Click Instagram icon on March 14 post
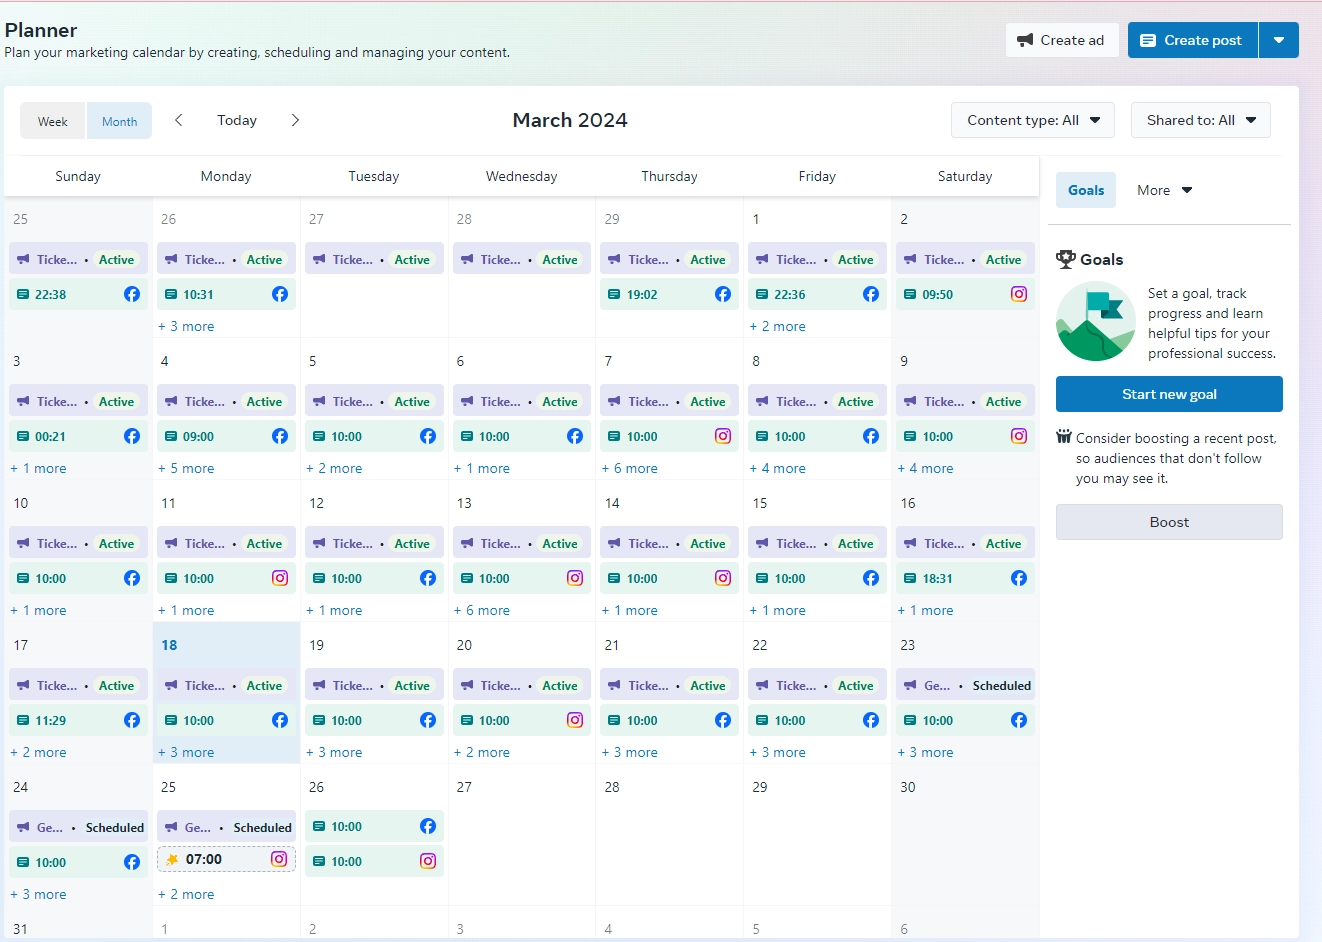1322x942 pixels. 723,578
